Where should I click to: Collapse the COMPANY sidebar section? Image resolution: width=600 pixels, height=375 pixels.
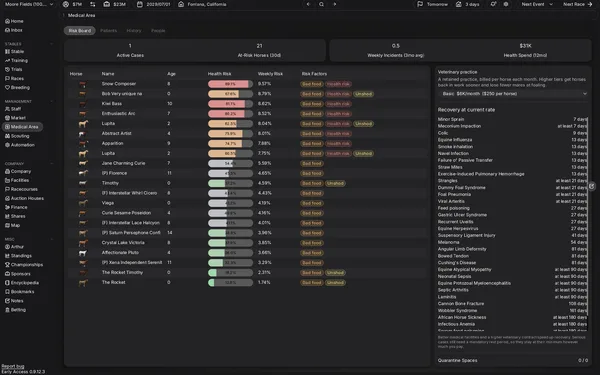(52, 164)
